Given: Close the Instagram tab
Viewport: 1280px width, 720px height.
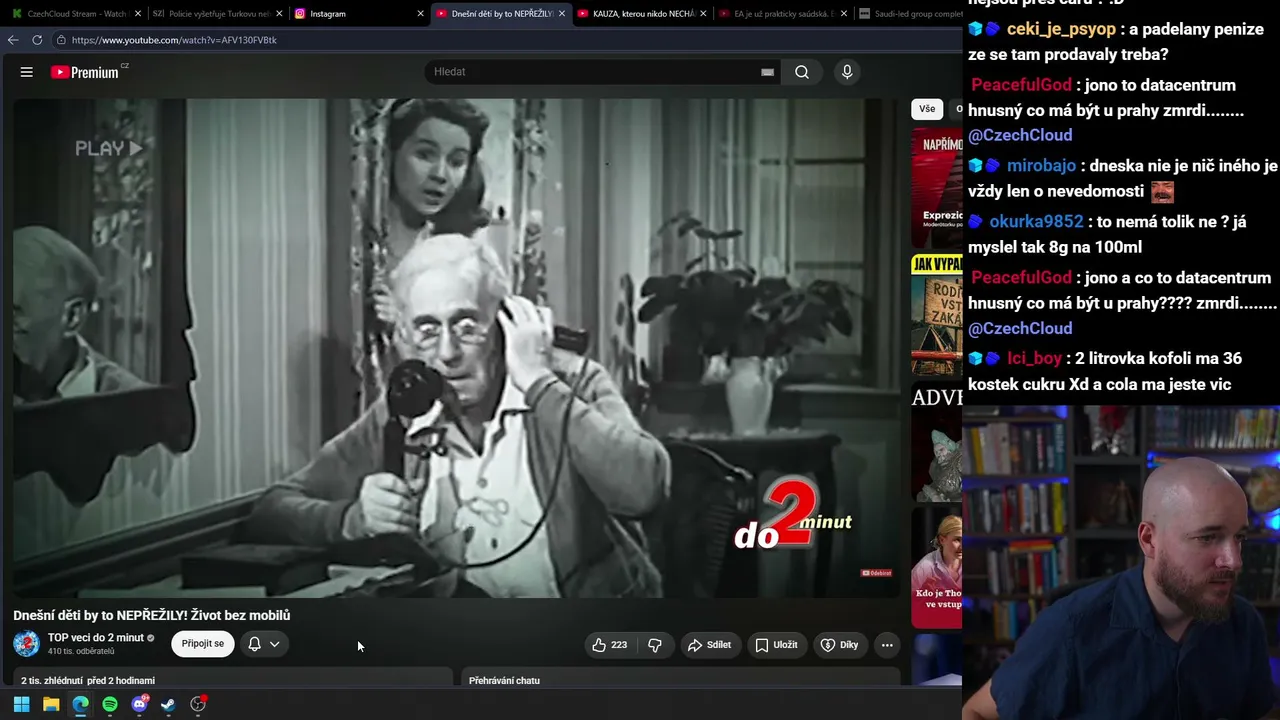Looking at the screenshot, I should pos(420,14).
